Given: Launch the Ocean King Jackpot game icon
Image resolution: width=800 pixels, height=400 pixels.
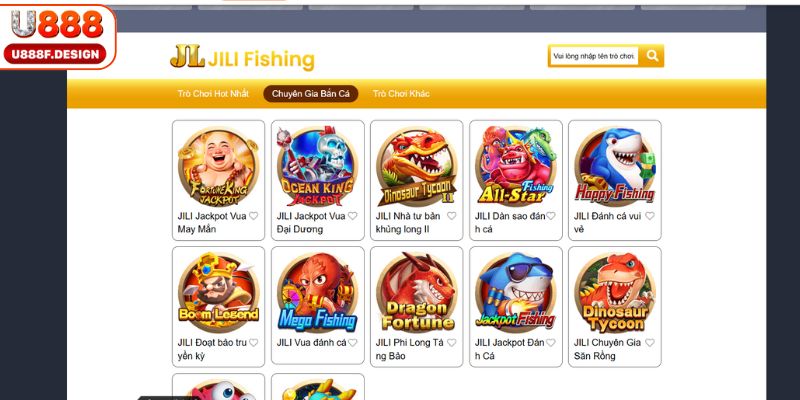Looking at the screenshot, I should [x=317, y=167].
